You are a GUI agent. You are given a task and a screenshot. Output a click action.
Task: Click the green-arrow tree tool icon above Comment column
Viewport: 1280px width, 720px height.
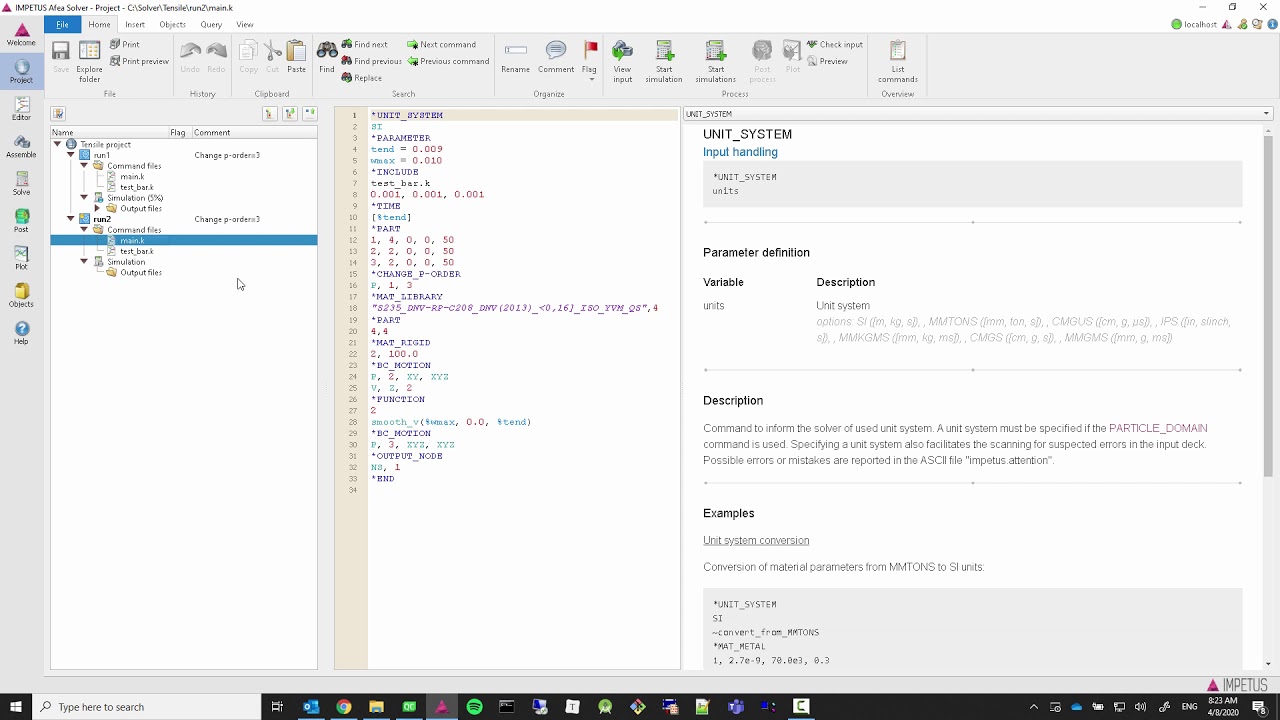tap(290, 114)
